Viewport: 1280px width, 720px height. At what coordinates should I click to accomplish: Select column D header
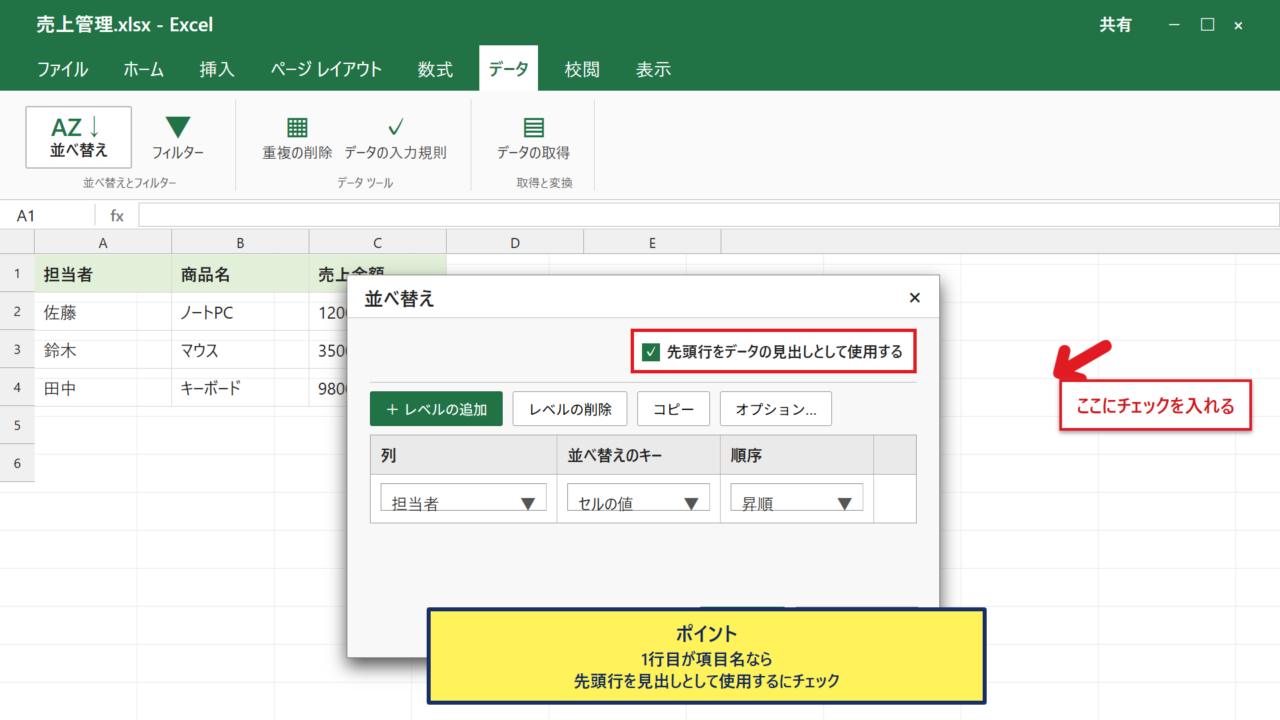tap(515, 242)
